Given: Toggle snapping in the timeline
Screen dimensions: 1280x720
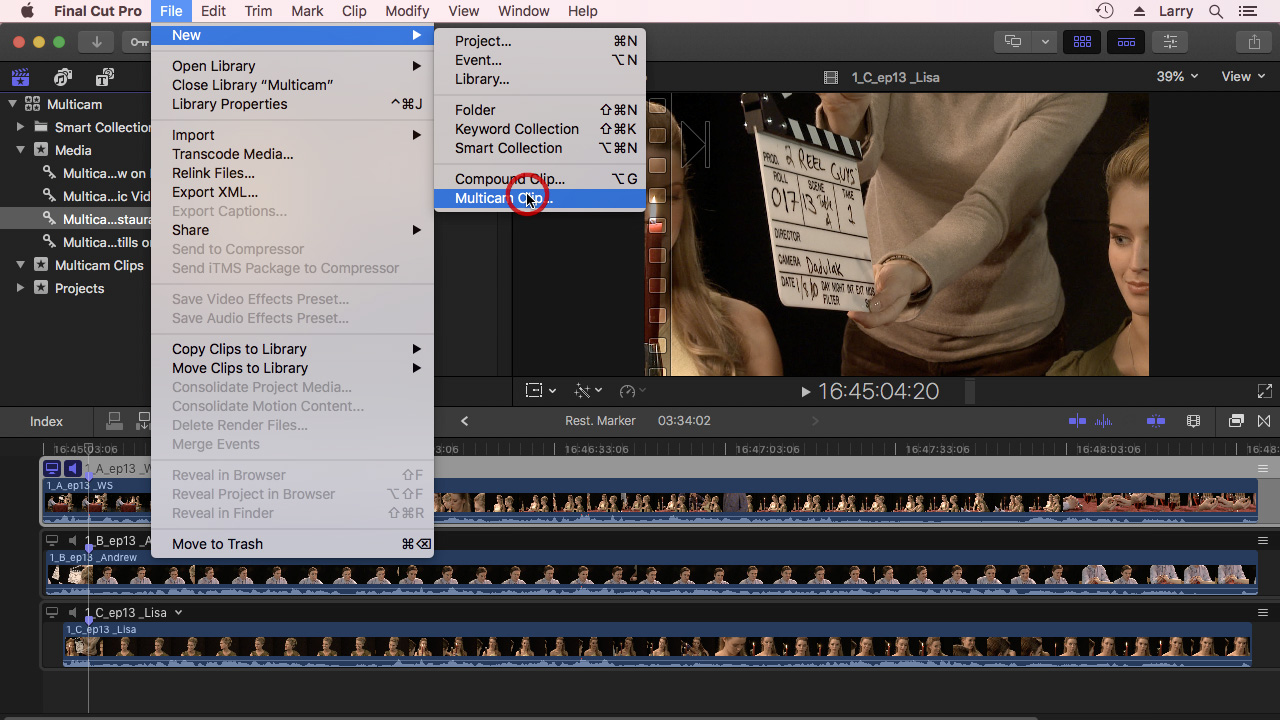Looking at the screenshot, I should tap(1156, 421).
